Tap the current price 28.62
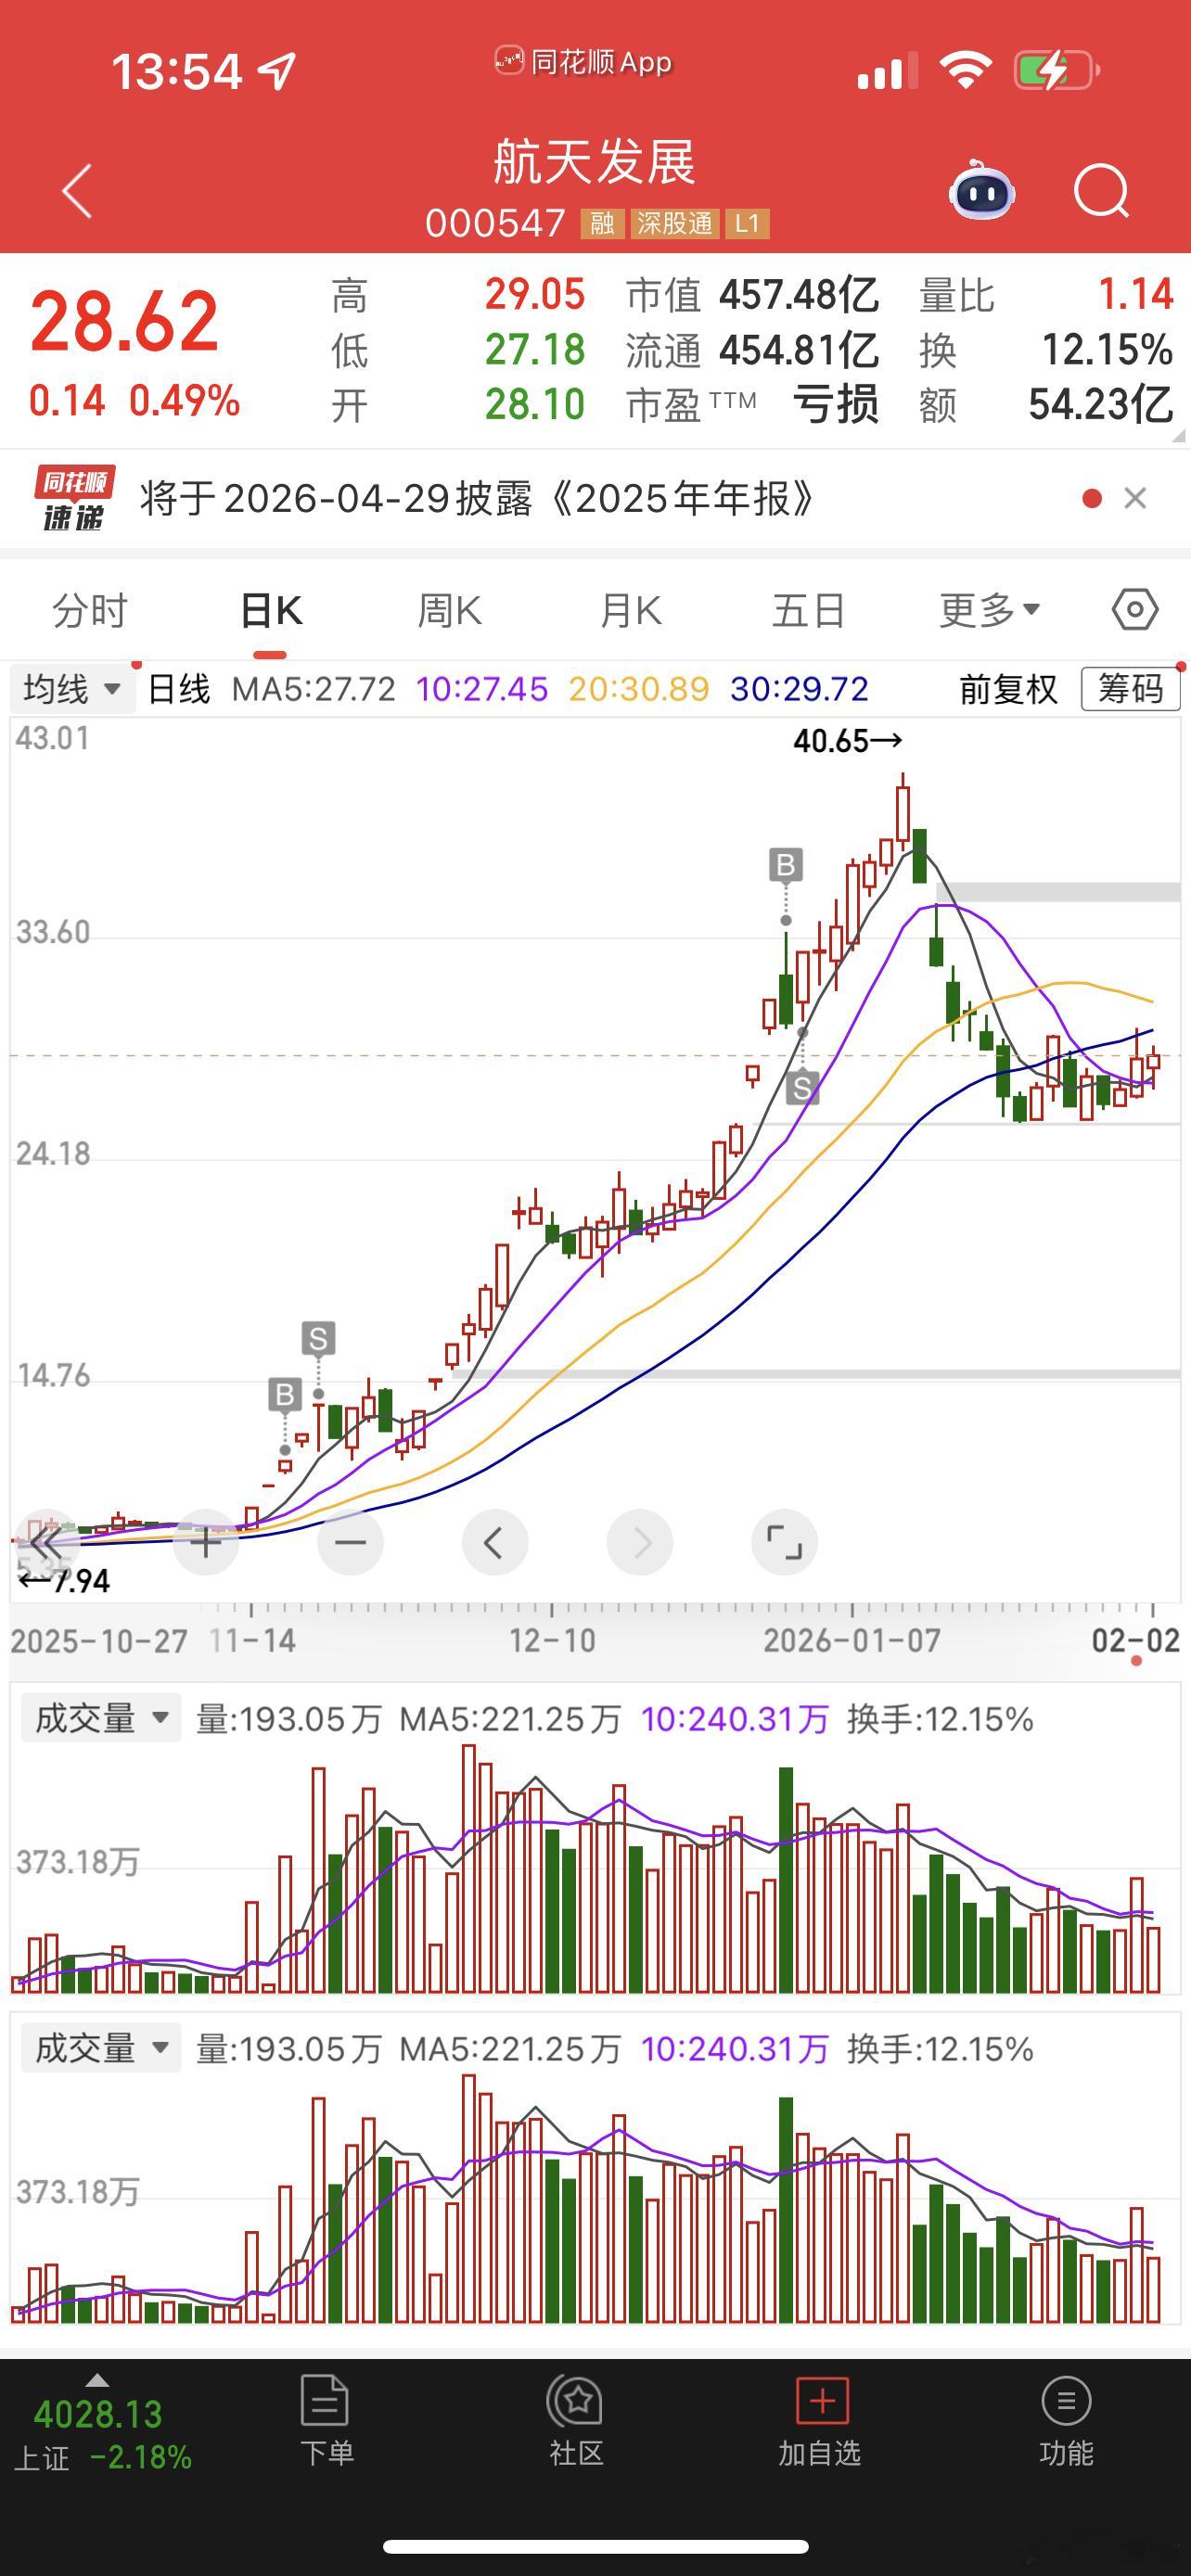Viewport: 1191px width, 2576px height. 124,321
